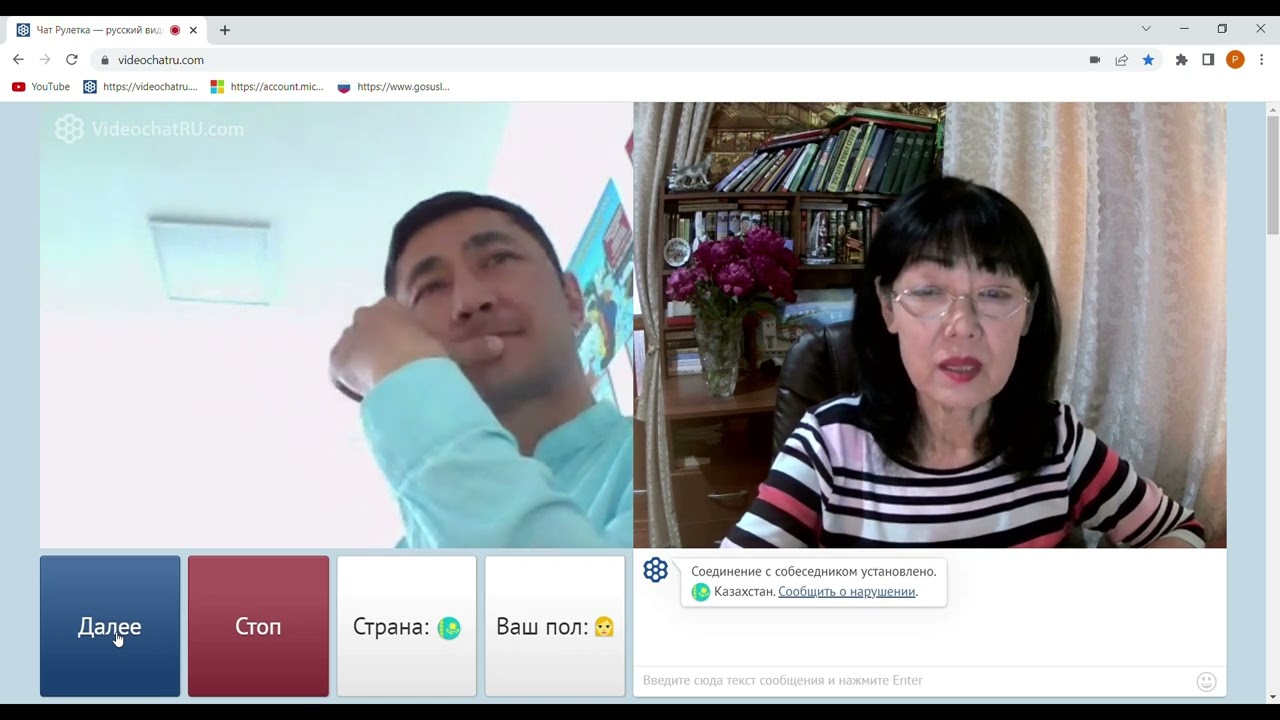Image resolution: width=1280 pixels, height=720 pixels.
Task: Click Сообщить о нарушении link
Action: click(x=847, y=591)
